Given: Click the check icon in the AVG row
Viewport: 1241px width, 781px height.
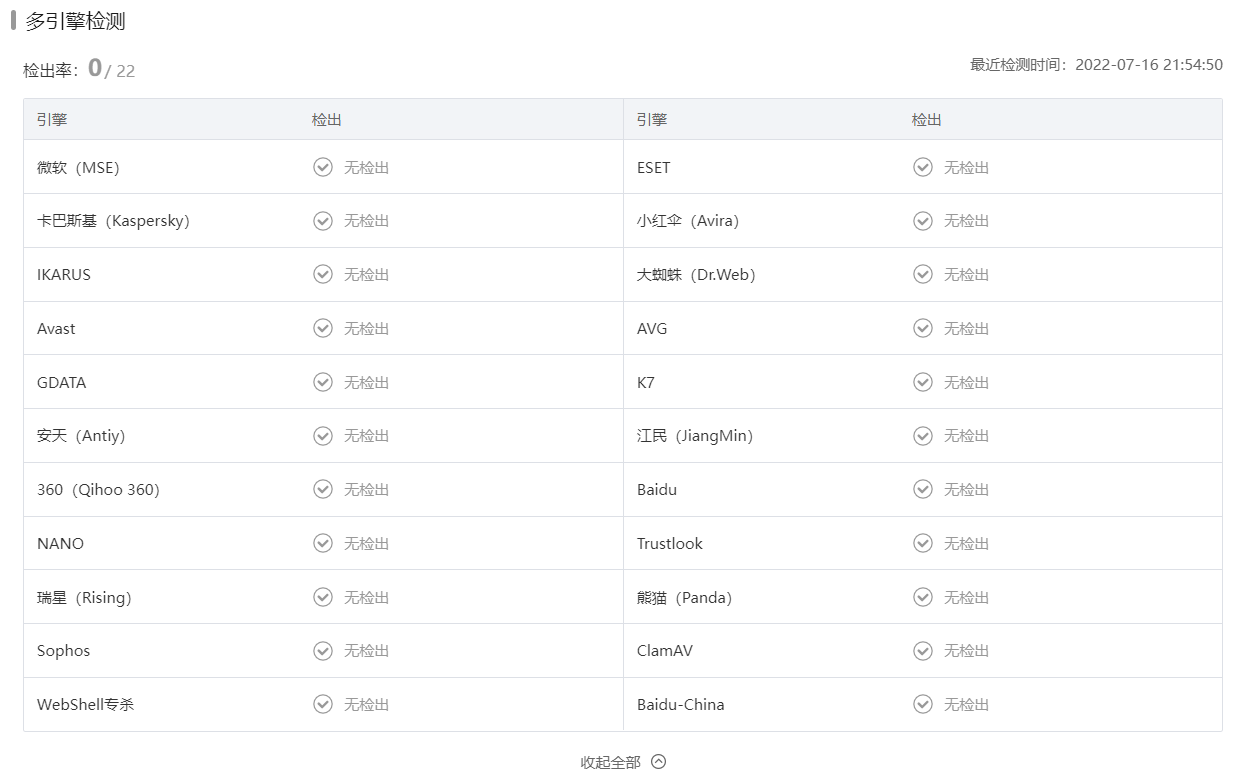Looking at the screenshot, I should pos(923,328).
